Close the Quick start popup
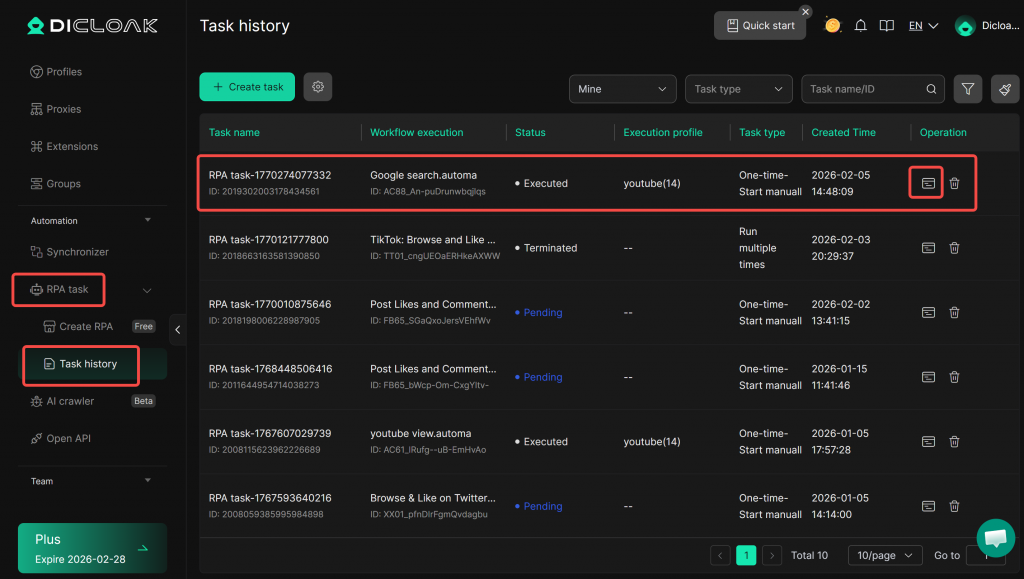The height and width of the screenshot is (579, 1024). tap(805, 12)
